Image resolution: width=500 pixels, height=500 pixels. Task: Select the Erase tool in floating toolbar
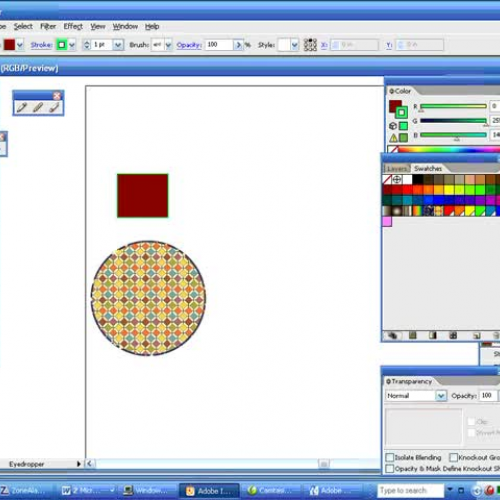coord(54,107)
